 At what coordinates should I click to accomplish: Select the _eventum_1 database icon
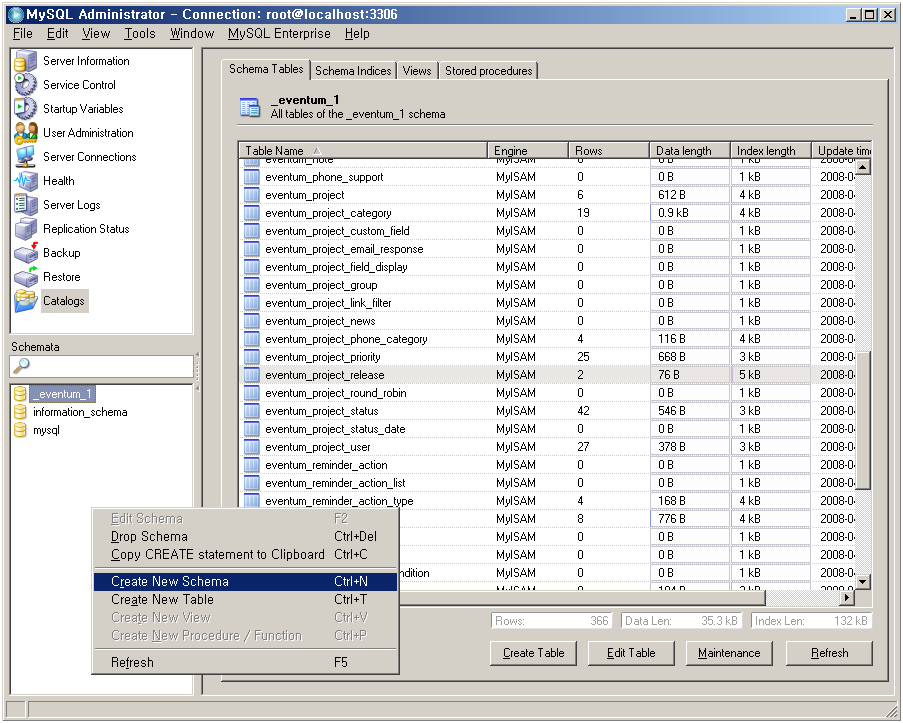pos(20,394)
